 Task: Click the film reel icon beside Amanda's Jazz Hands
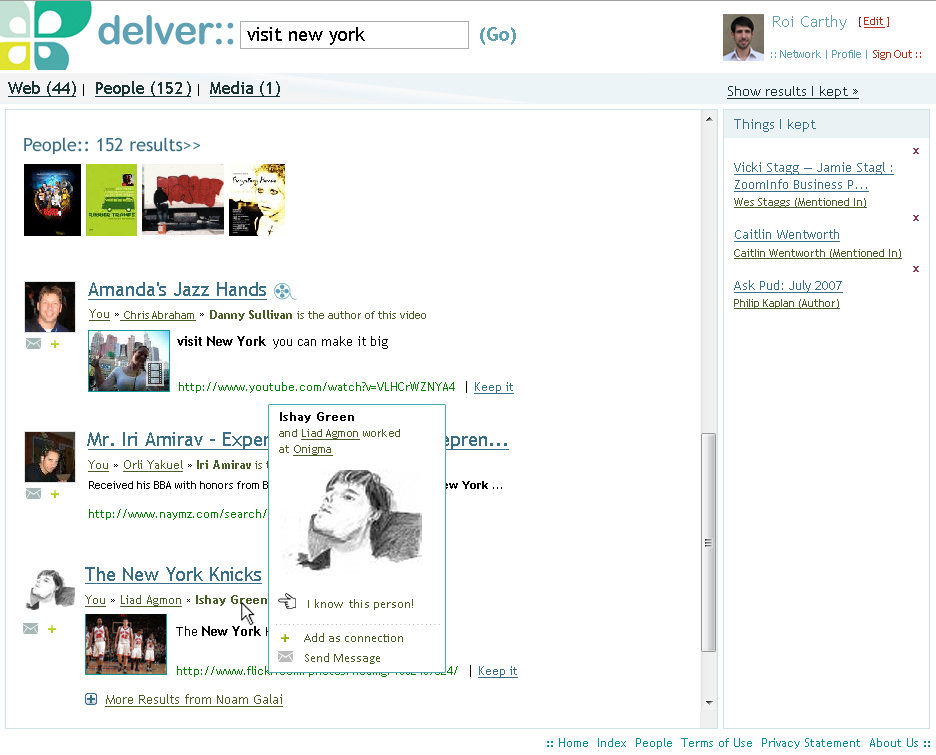pyautogui.click(x=283, y=291)
